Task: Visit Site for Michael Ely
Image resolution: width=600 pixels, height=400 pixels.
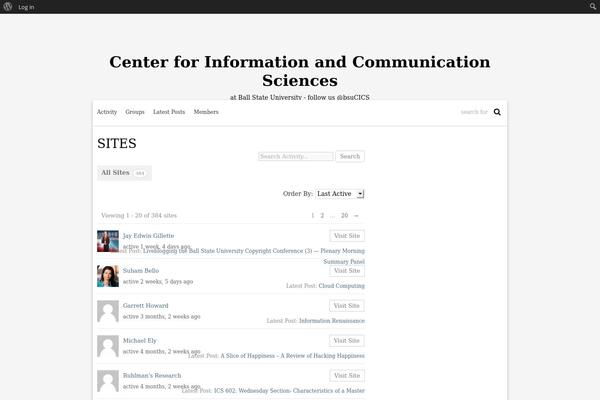Action: (347, 341)
